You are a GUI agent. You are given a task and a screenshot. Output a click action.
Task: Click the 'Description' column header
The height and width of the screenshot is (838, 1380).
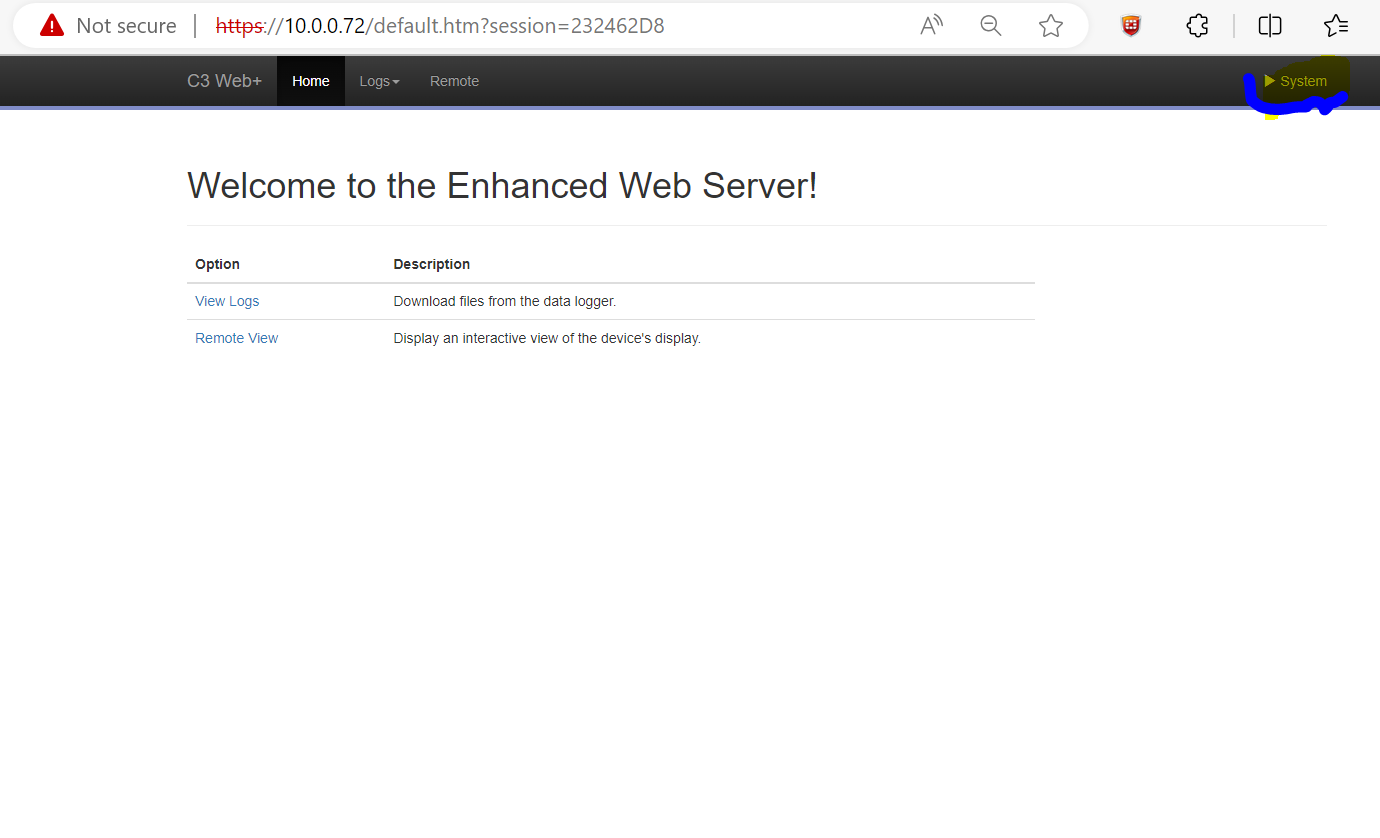[x=431, y=264]
